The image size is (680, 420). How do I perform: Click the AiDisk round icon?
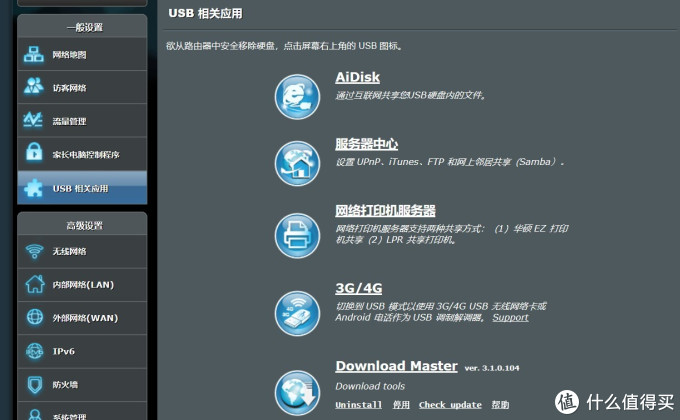click(297, 97)
